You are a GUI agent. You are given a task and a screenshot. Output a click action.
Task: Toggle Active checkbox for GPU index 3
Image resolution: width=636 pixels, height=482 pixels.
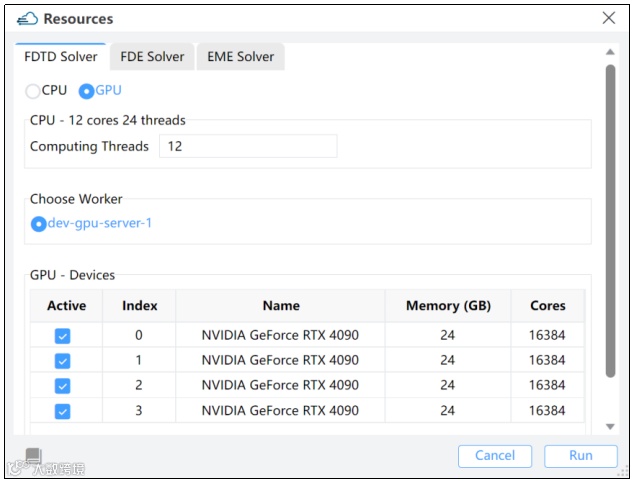tap(62, 411)
